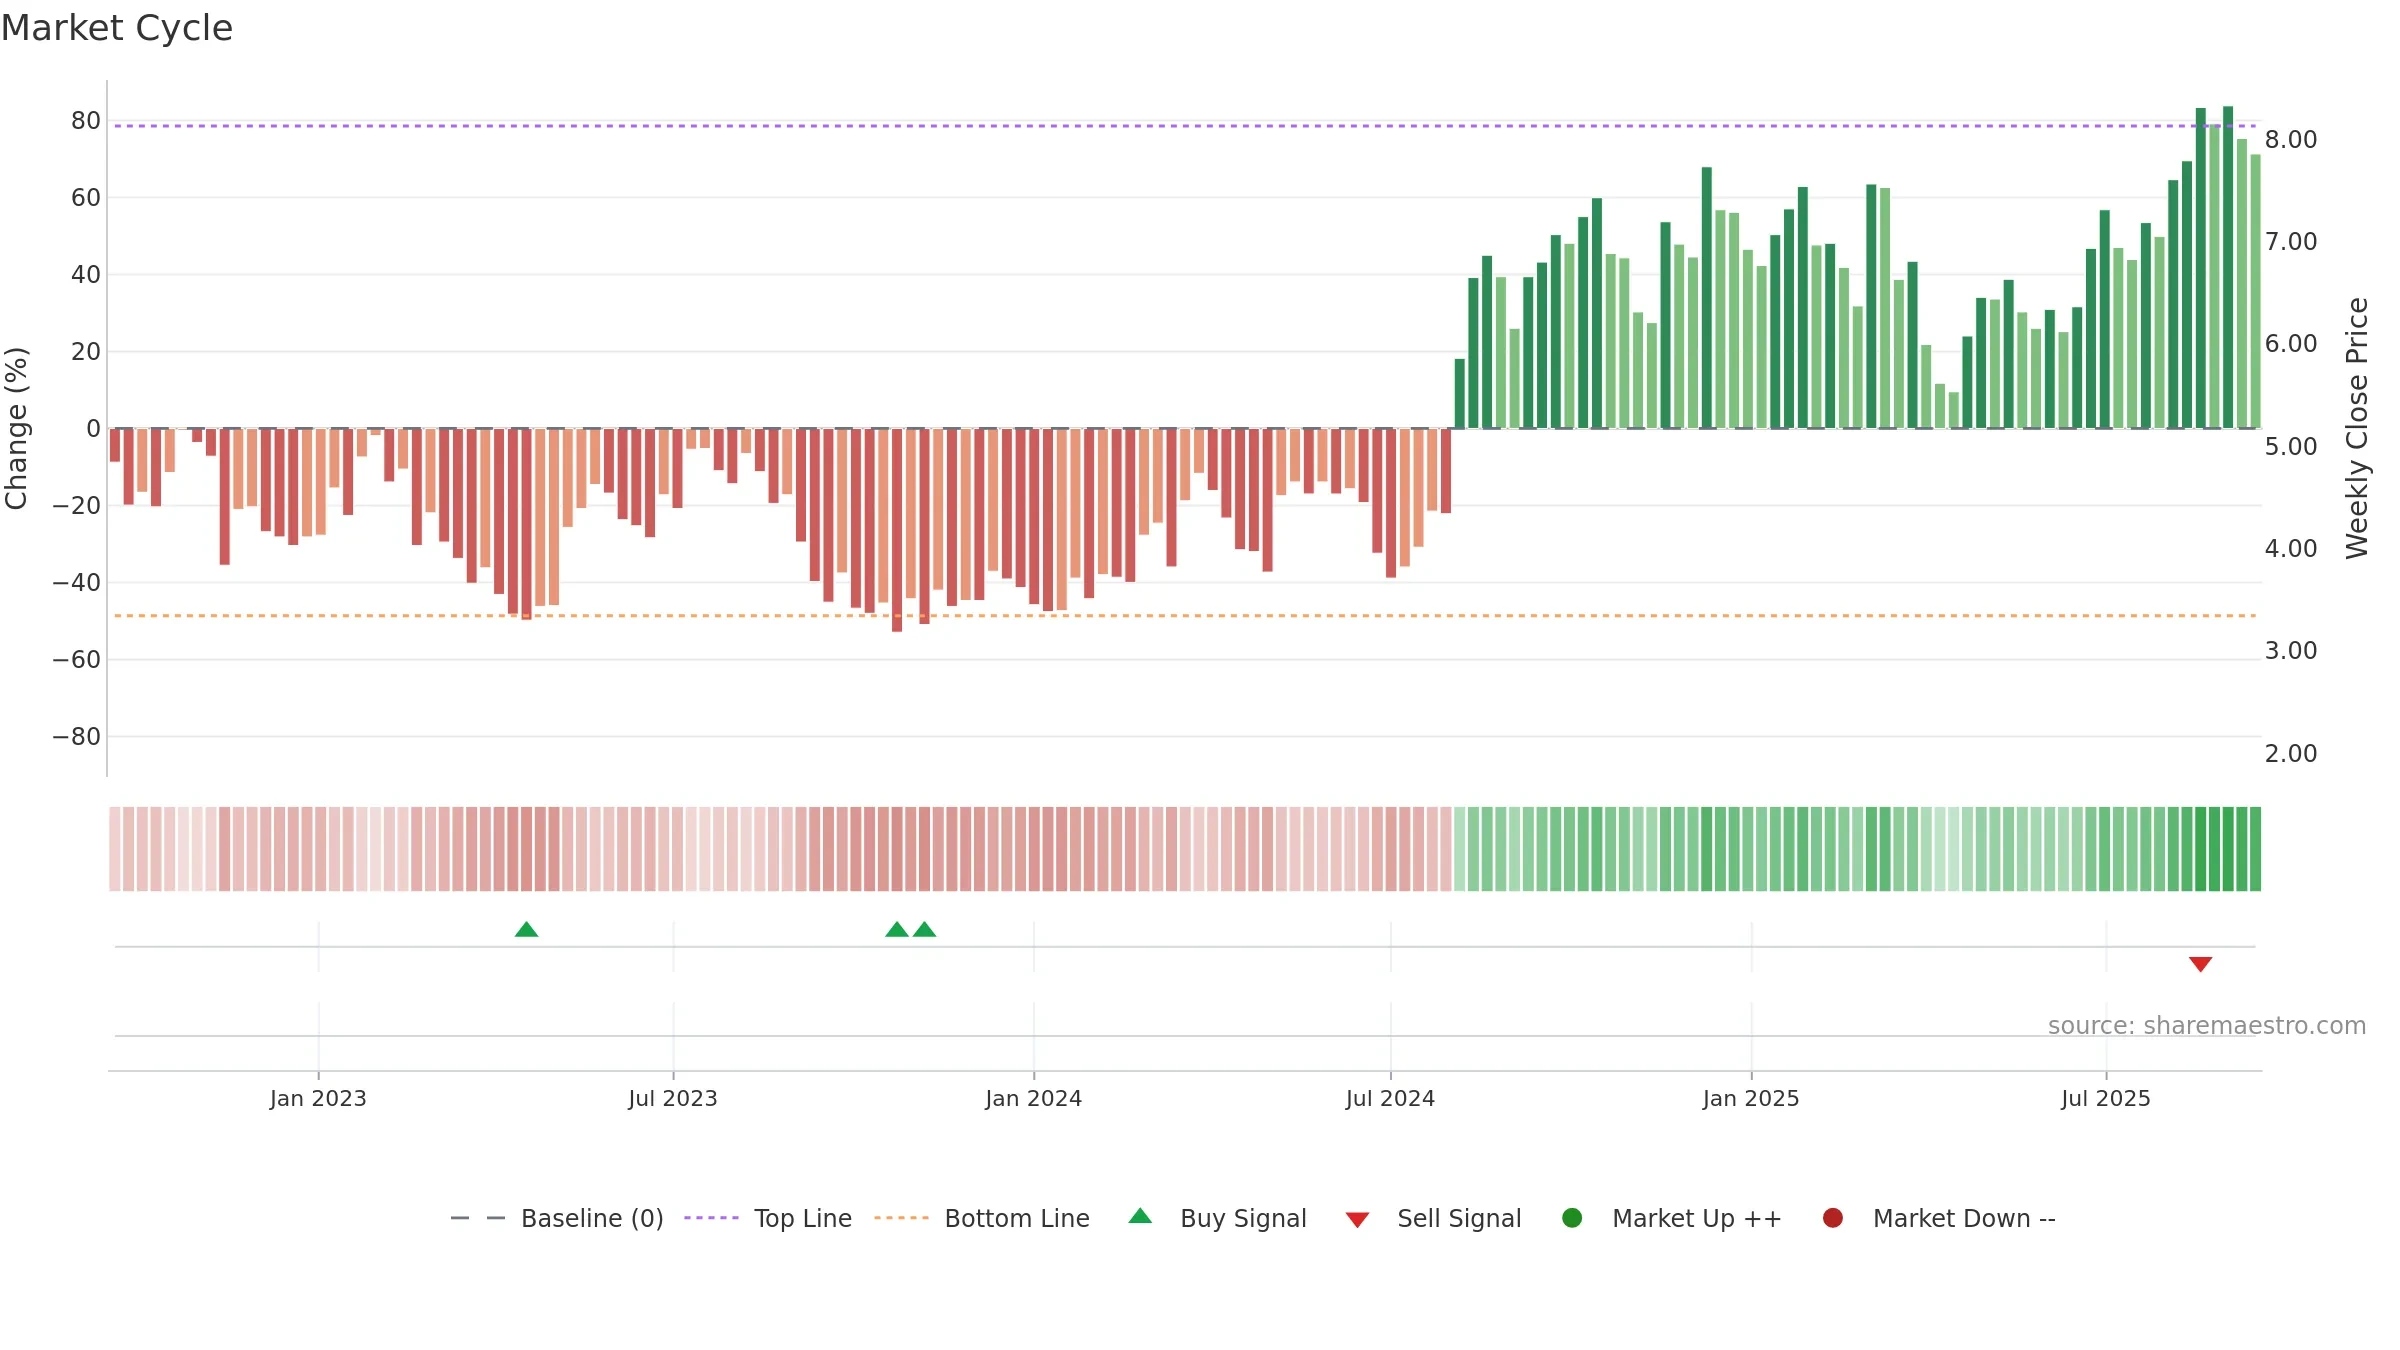Click the Market Cycle chart title

tap(117, 28)
